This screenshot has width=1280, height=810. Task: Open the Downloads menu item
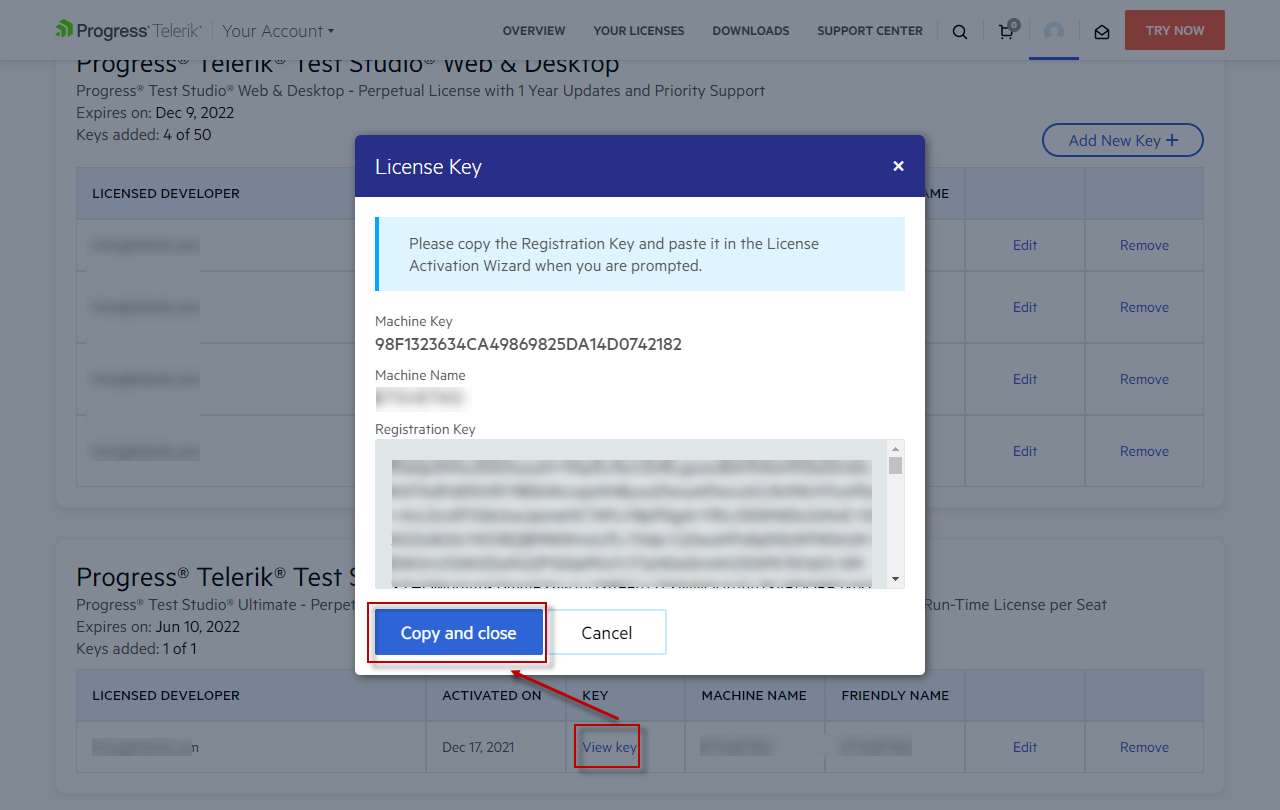(751, 31)
